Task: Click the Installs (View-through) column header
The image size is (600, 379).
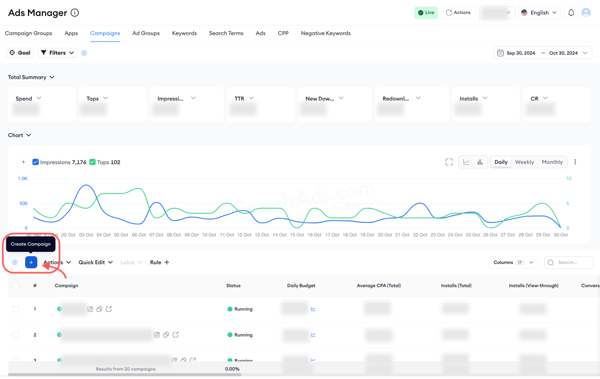Action: coord(534,286)
